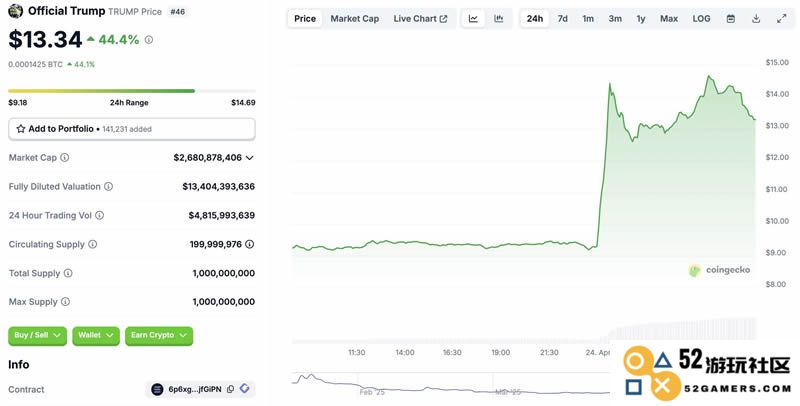The height and width of the screenshot is (406, 800).
Task: Click the $4,815,993,639 trading volume value
Action: pyautogui.click(x=221, y=215)
